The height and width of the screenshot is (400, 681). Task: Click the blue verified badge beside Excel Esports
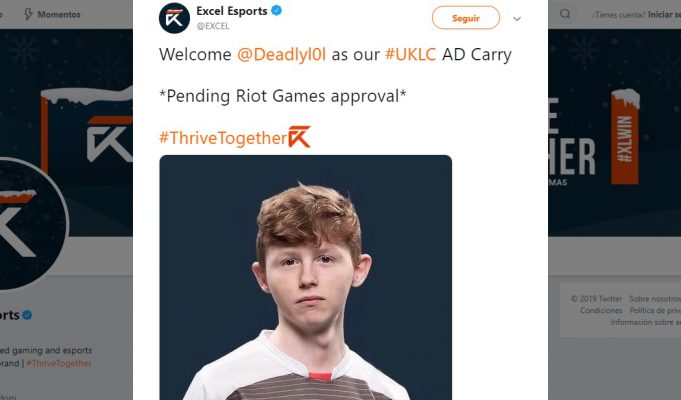(276, 11)
